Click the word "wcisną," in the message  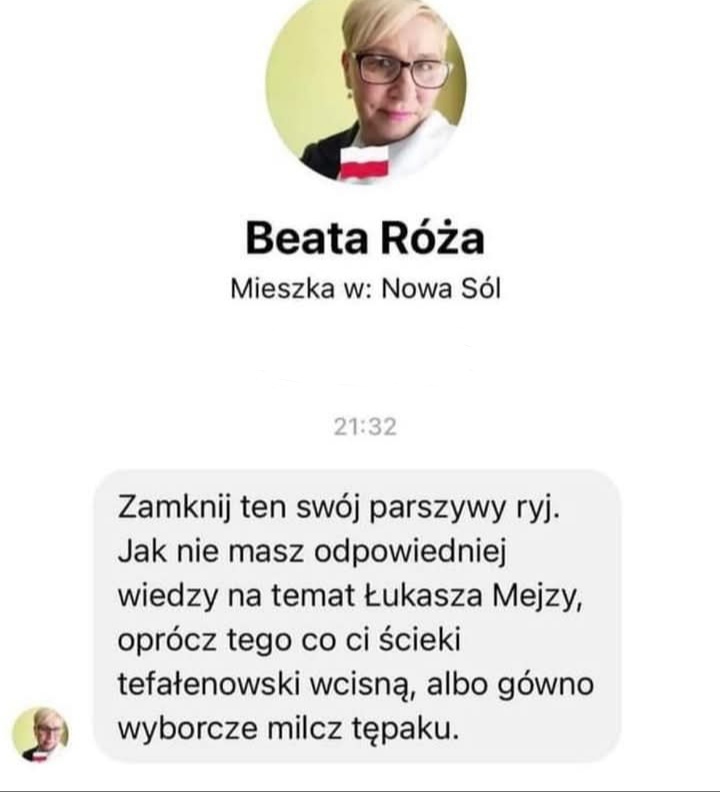point(362,685)
